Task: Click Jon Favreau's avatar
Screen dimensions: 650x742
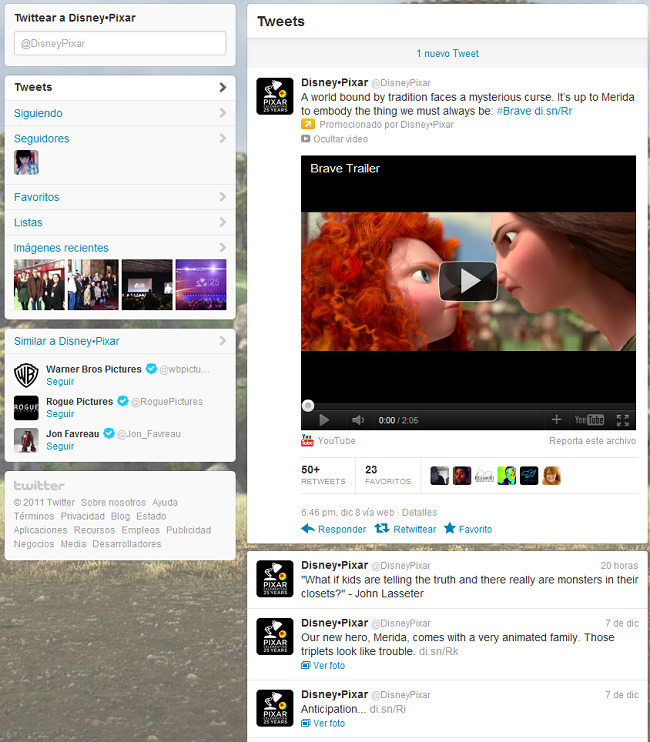Action: 26,440
